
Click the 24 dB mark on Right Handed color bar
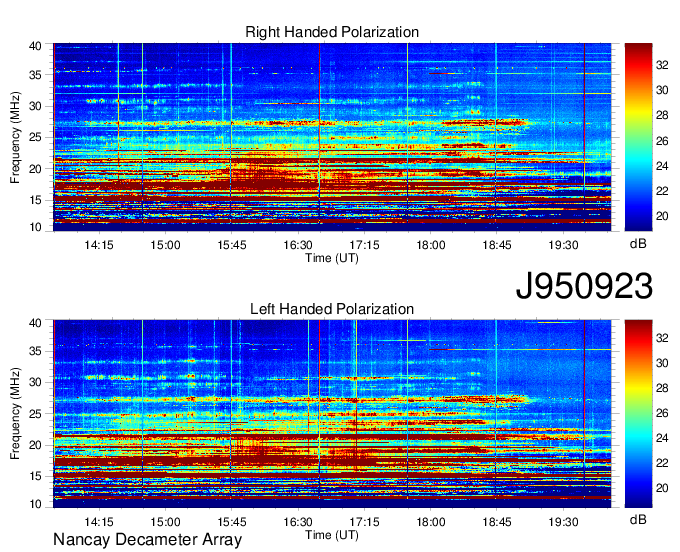tap(662, 166)
